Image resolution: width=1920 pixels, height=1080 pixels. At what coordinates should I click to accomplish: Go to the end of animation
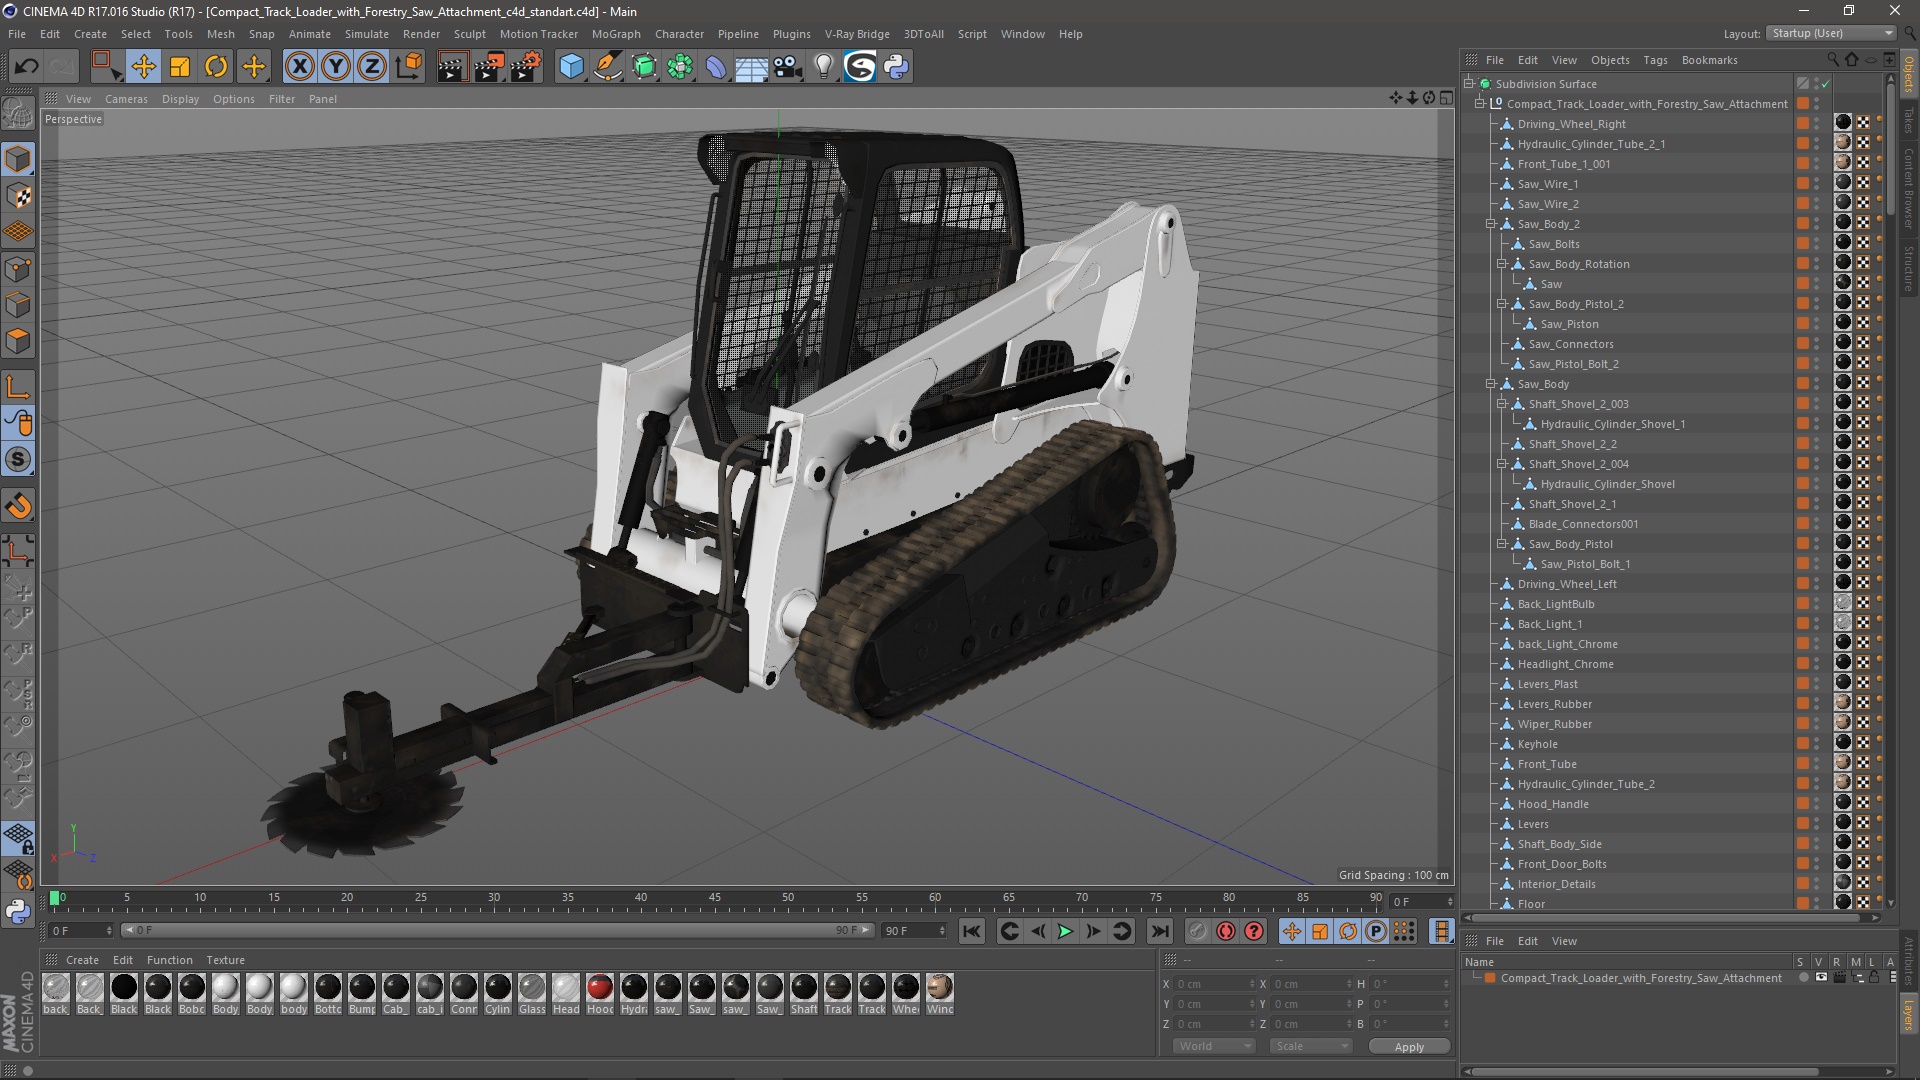(1159, 931)
